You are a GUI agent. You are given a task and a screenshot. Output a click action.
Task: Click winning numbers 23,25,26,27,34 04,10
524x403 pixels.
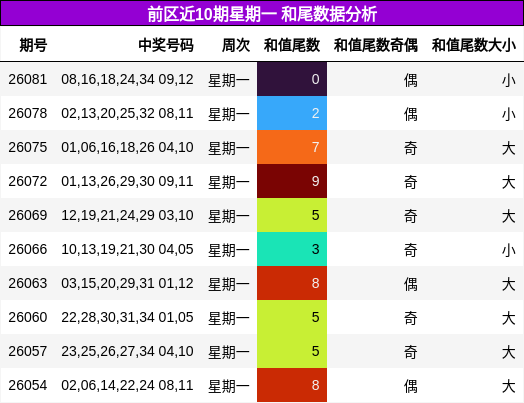(127, 351)
